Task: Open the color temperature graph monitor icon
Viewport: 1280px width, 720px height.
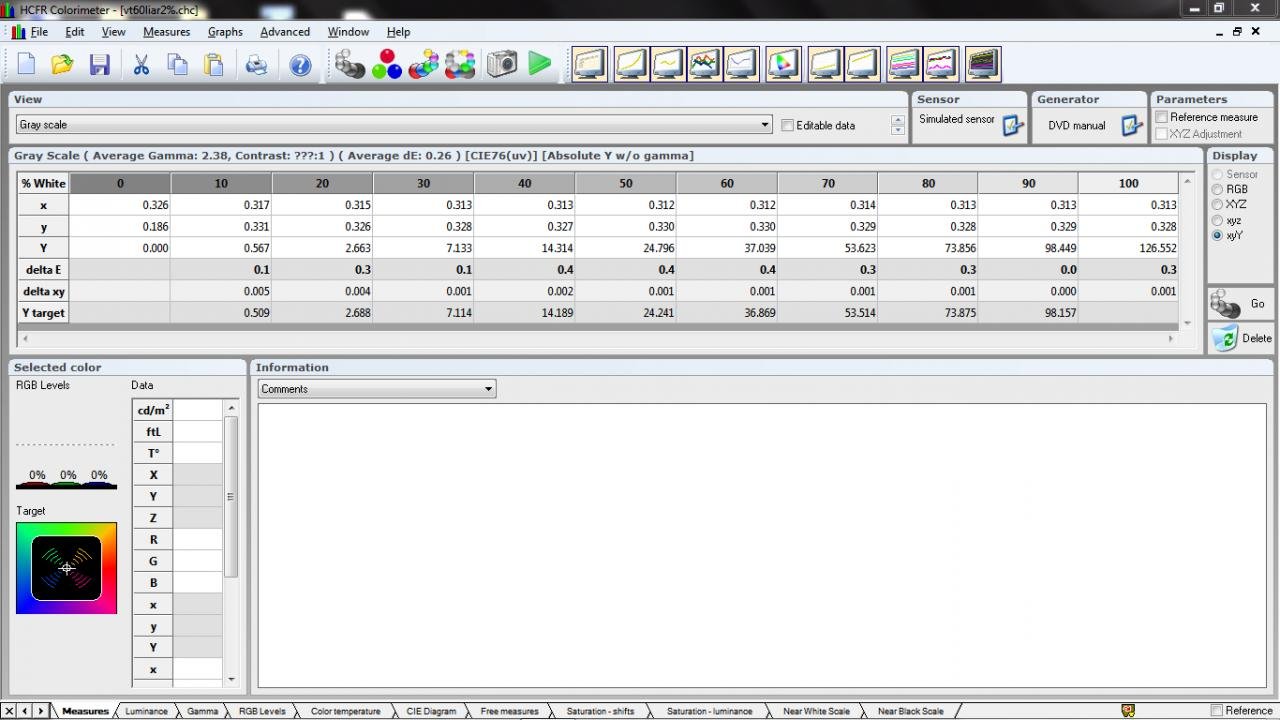Action: (741, 65)
